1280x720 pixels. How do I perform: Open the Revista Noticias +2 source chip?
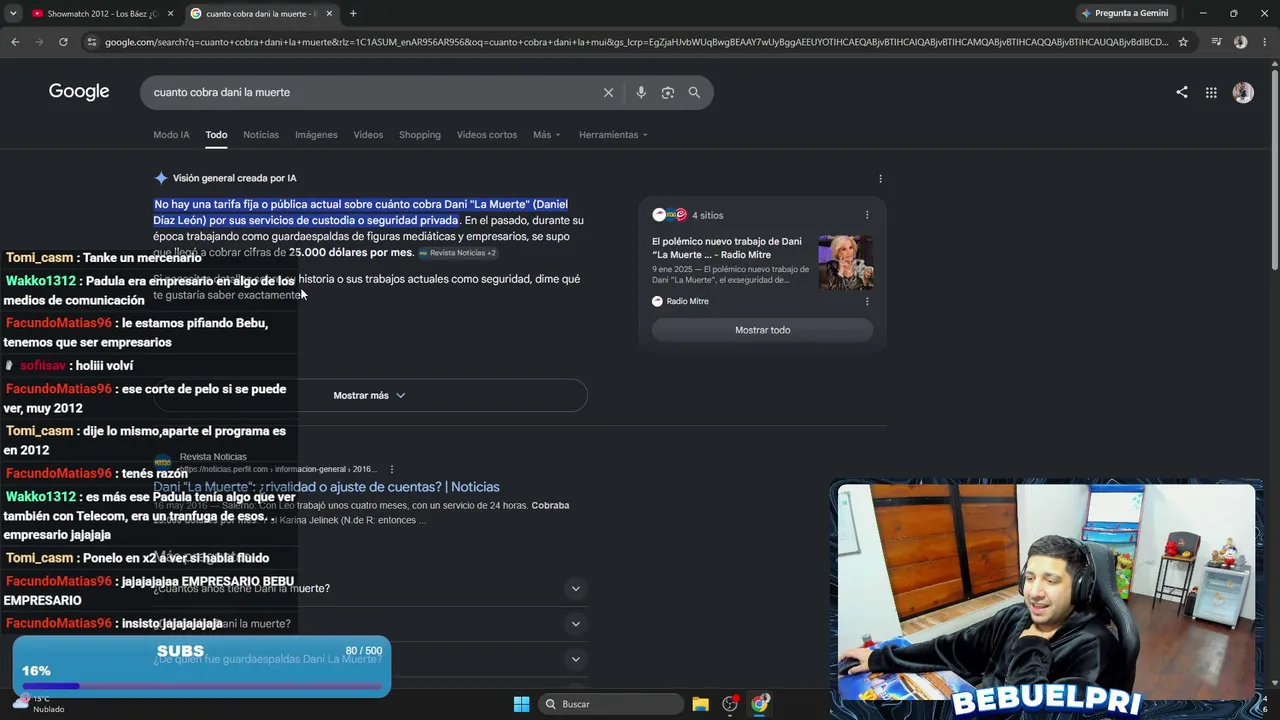pyautogui.click(x=457, y=253)
